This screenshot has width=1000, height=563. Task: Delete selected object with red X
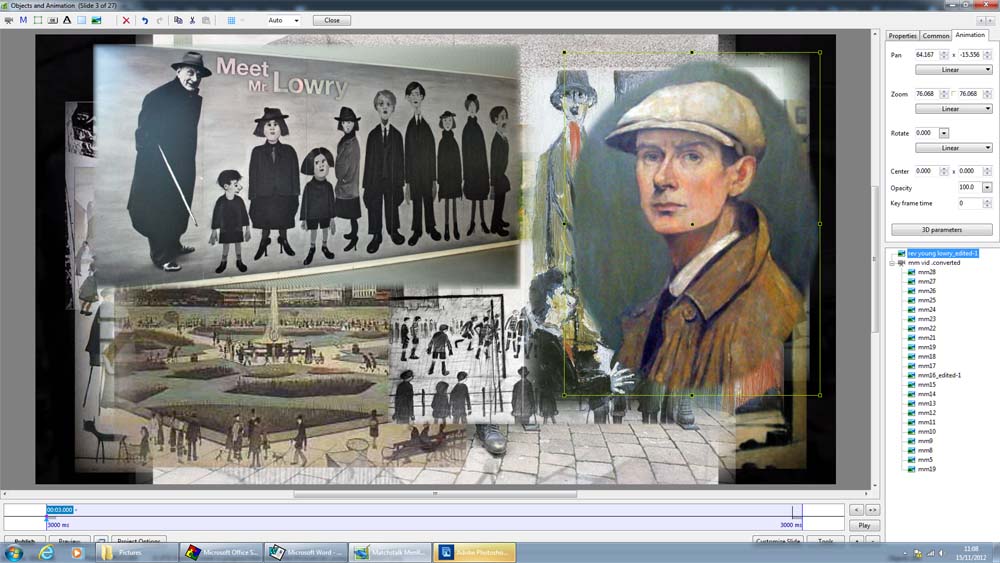click(126, 20)
